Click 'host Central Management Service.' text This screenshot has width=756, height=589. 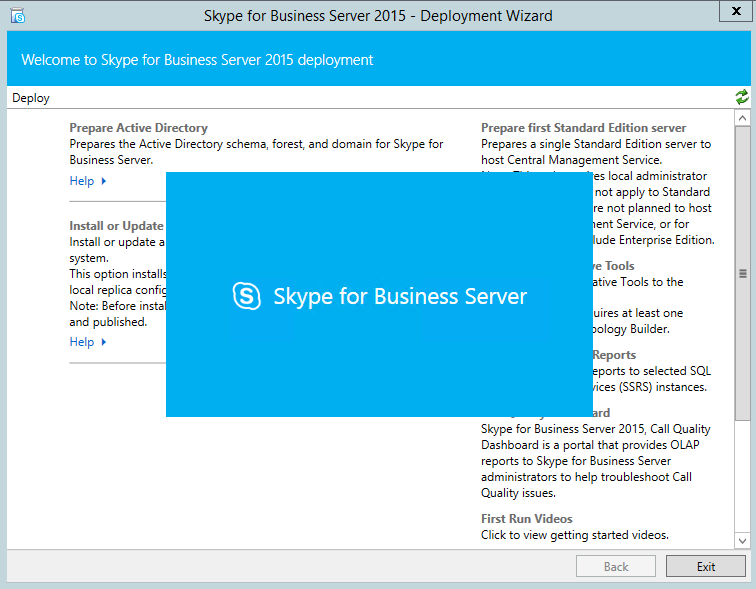572,160
